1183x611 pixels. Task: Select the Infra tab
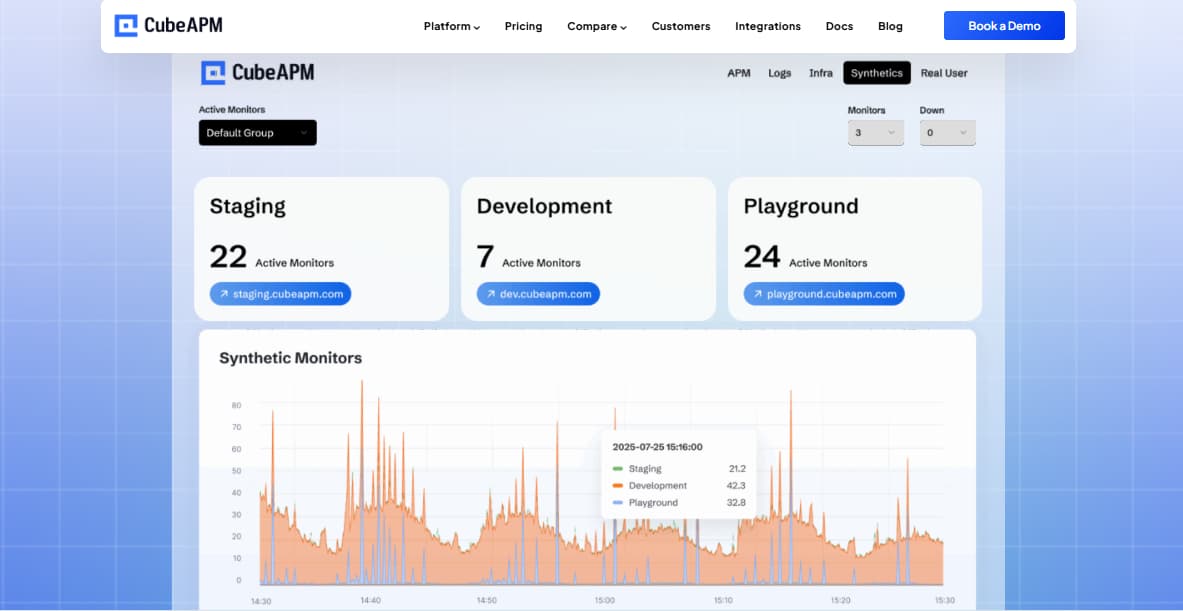coord(820,72)
